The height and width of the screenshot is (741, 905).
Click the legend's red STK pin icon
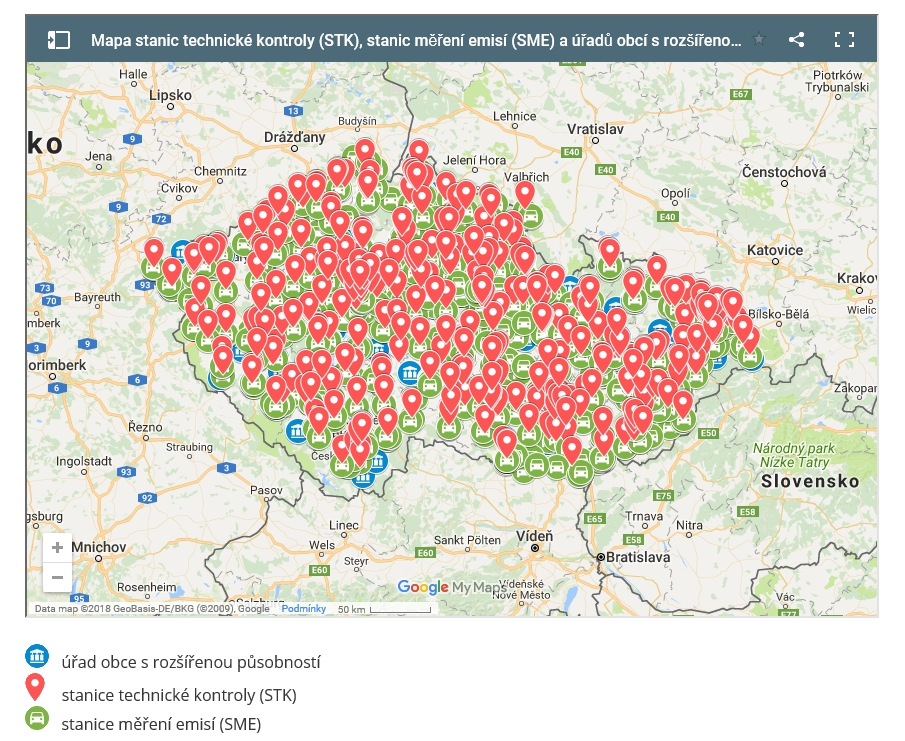point(35,687)
